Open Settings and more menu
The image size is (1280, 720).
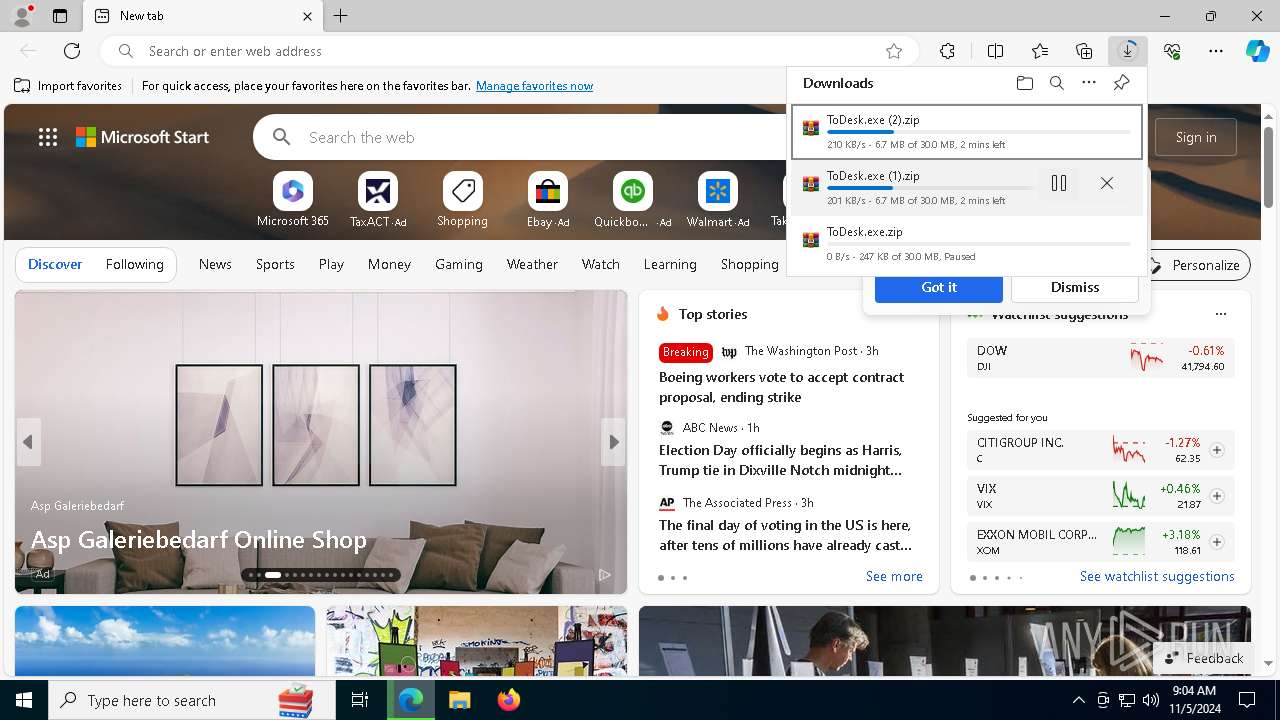point(1216,51)
